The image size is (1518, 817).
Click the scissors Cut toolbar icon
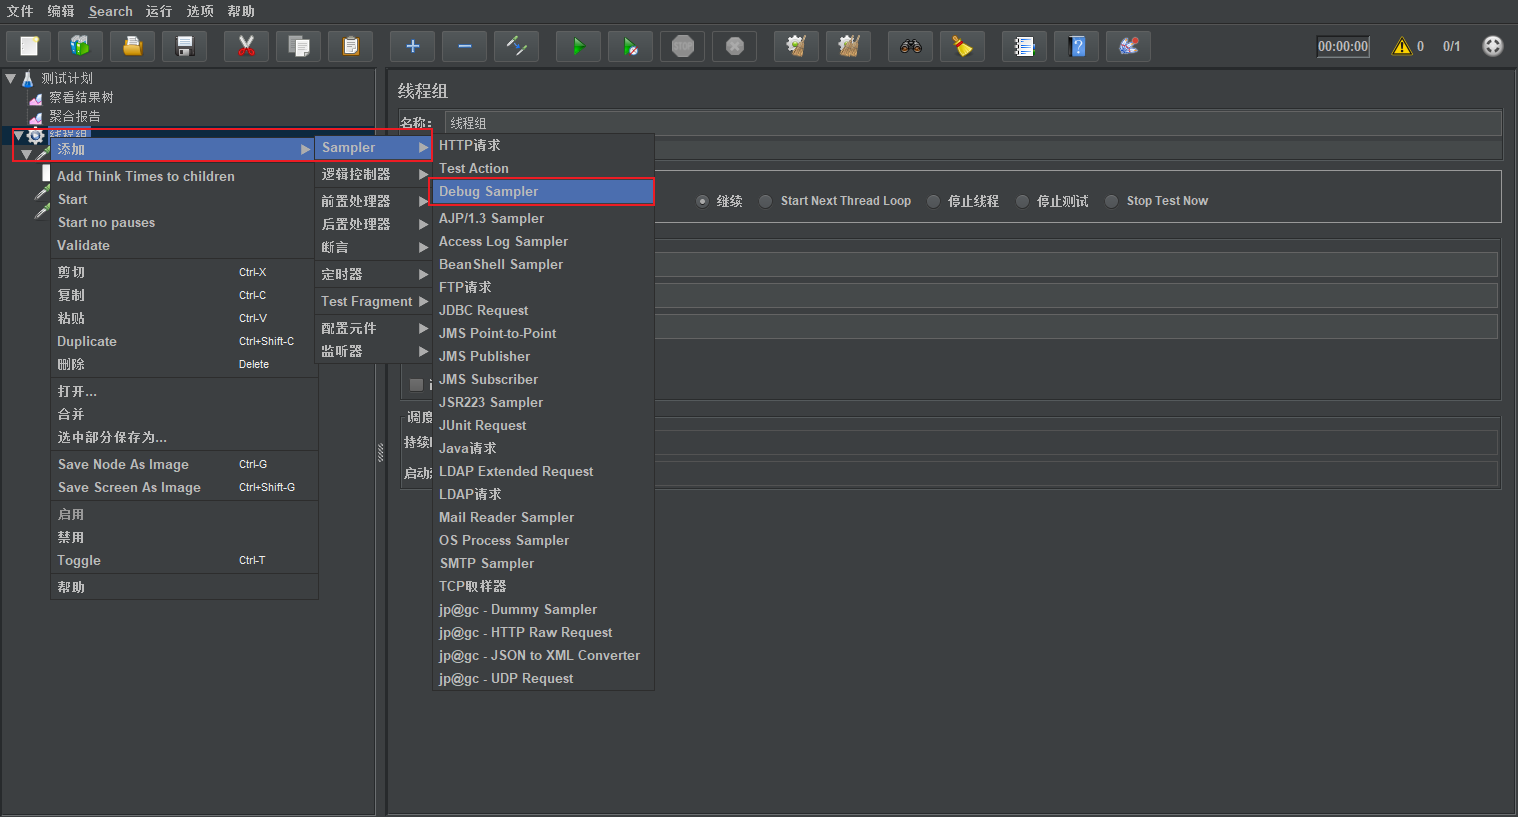tap(246, 46)
